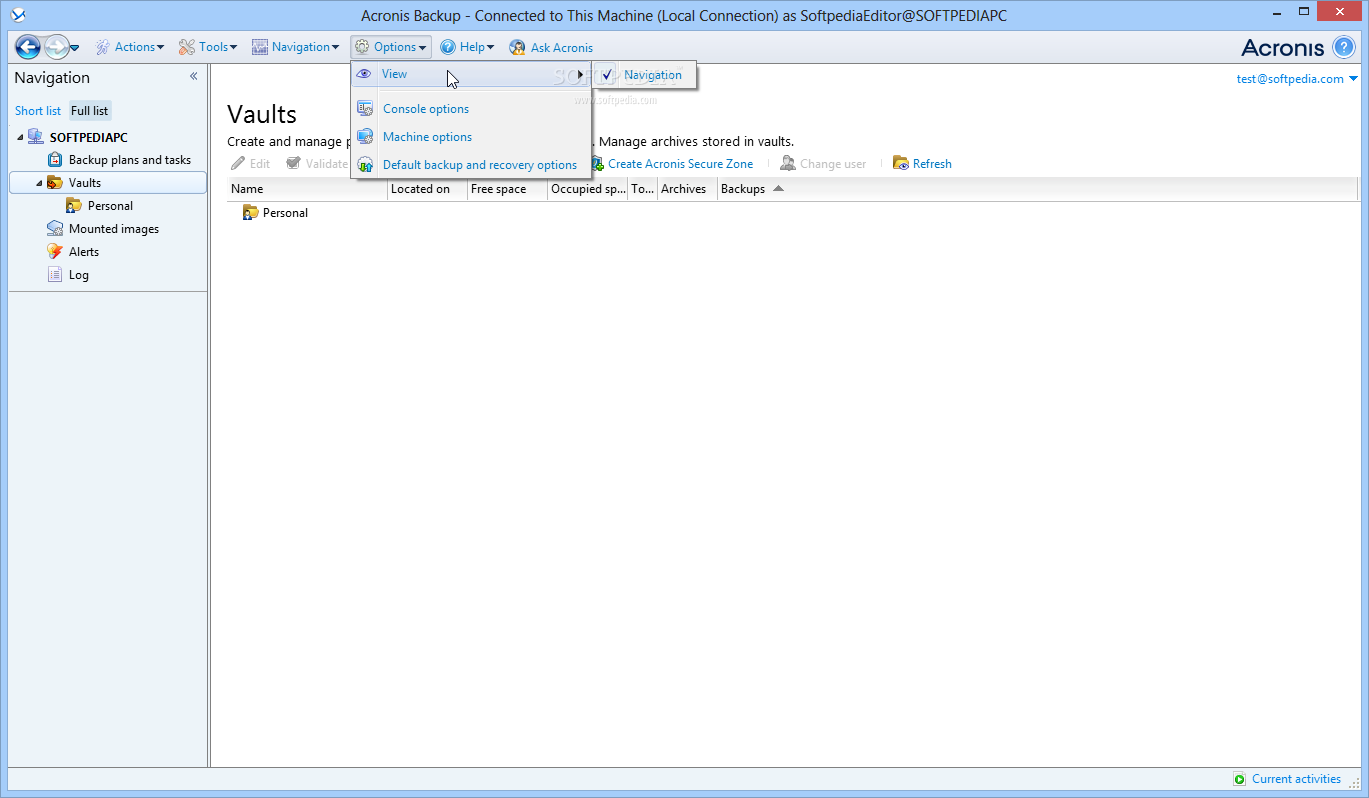The width and height of the screenshot is (1369, 798).
Task: Open the Navigation menu in toolbar
Action: pos(295,47)
